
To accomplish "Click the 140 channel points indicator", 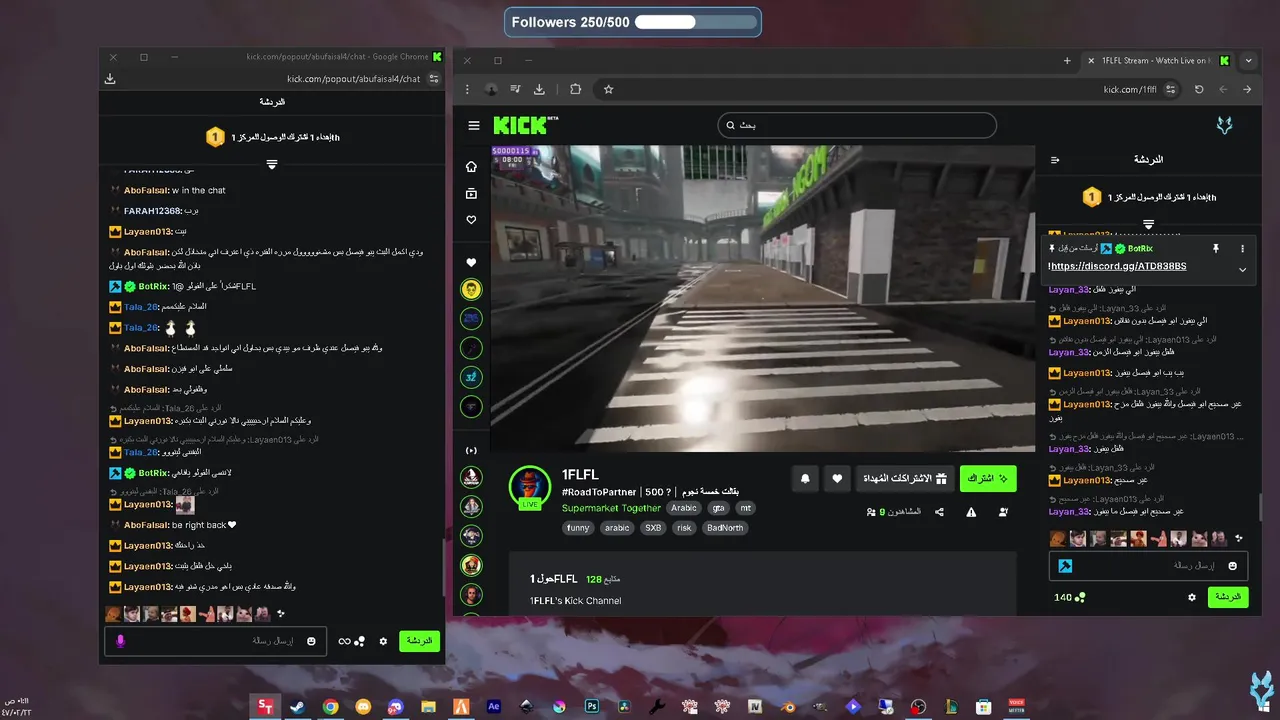I will pos(1069,597).
